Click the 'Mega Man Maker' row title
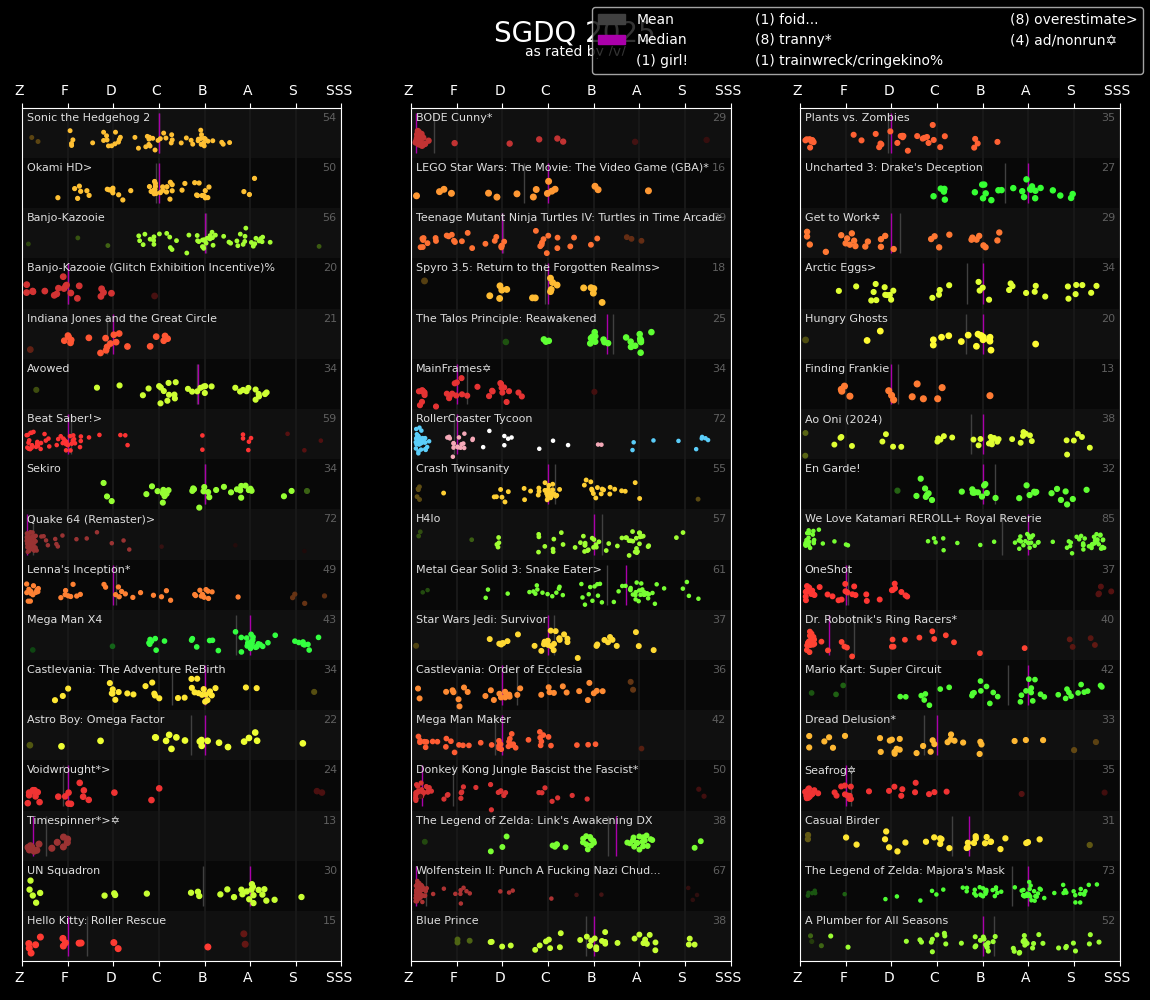The height and width of the screenshot is (1000, 1150). pyautogui.click(x=463, y=719)
